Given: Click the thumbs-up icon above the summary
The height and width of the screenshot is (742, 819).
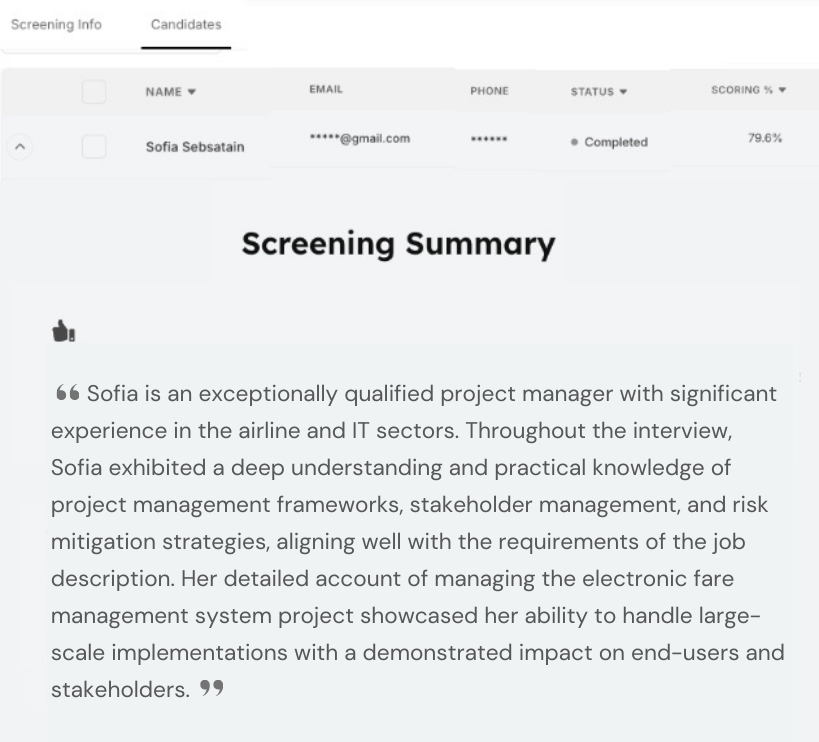Looking at the screenshot, I should pos(63,331).
